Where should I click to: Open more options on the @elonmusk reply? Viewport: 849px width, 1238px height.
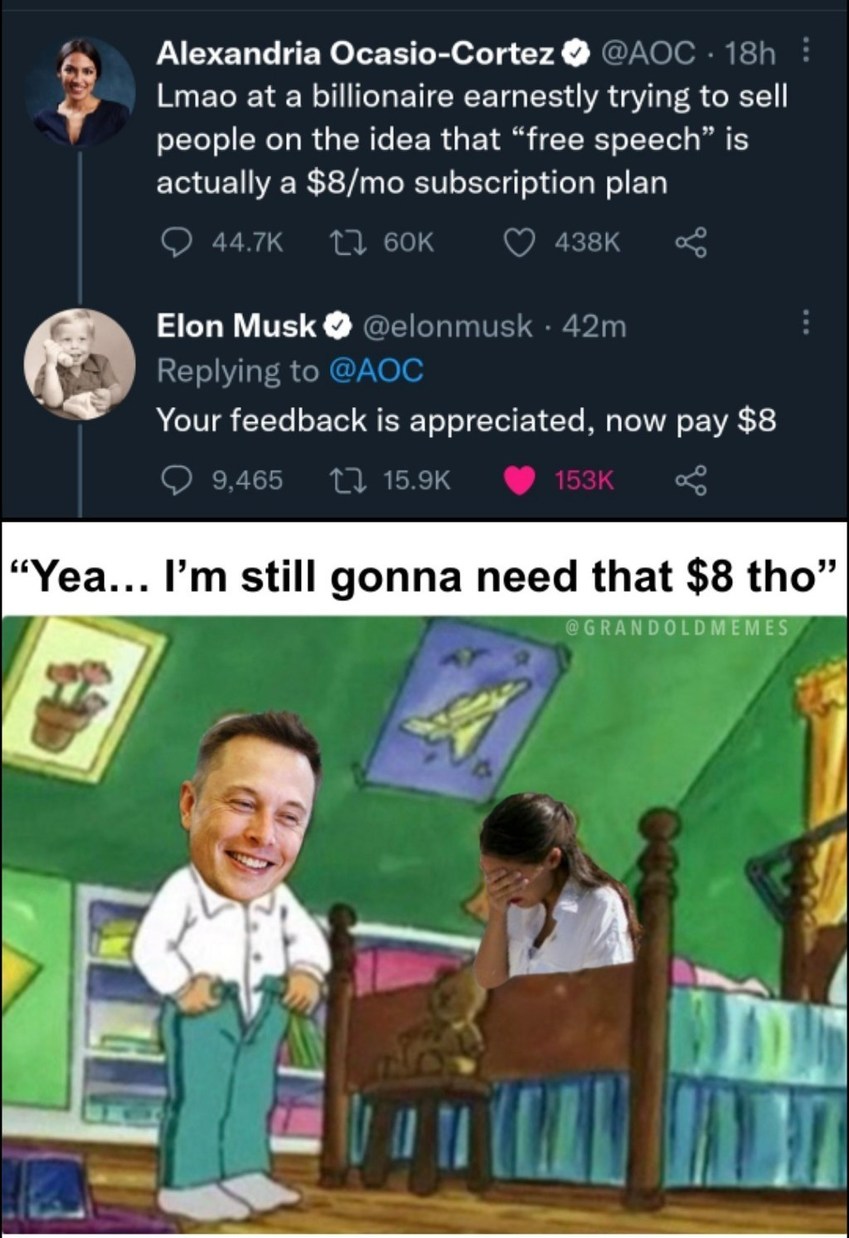coord(808,326)
